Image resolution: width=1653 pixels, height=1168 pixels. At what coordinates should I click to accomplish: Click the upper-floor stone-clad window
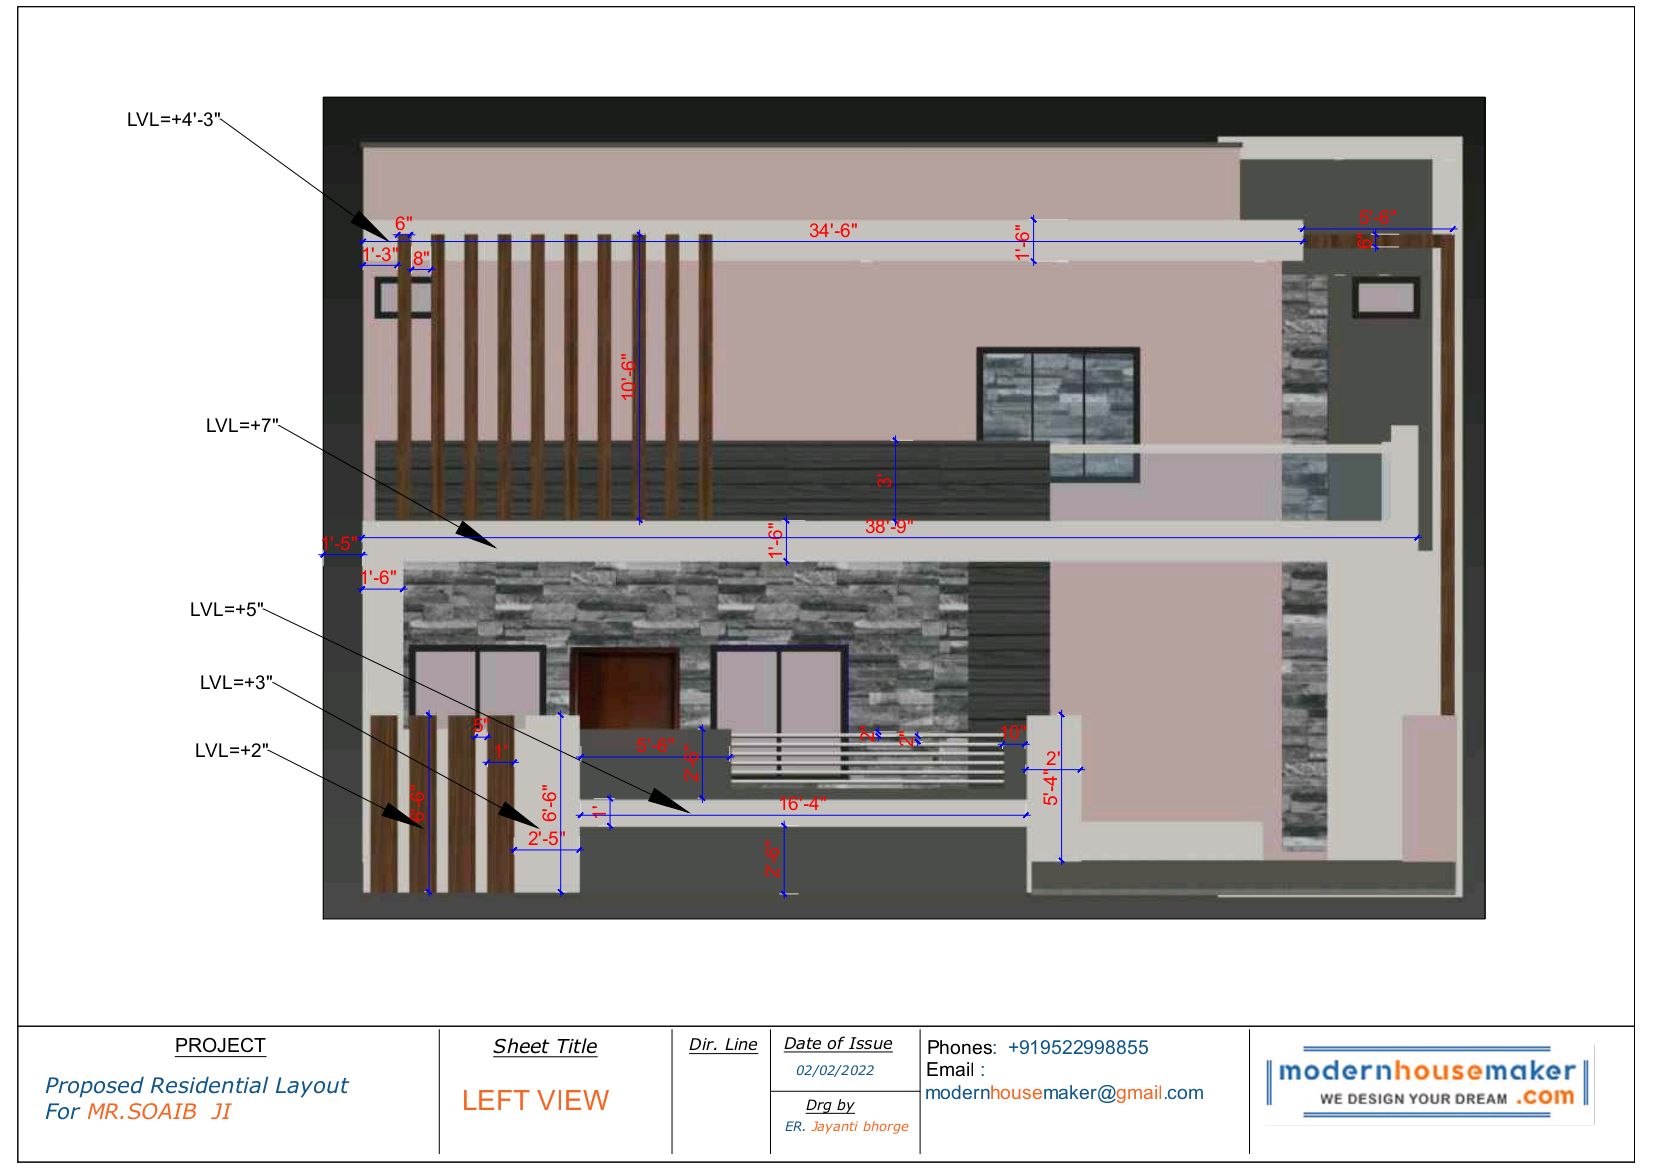pos(1058,413)
